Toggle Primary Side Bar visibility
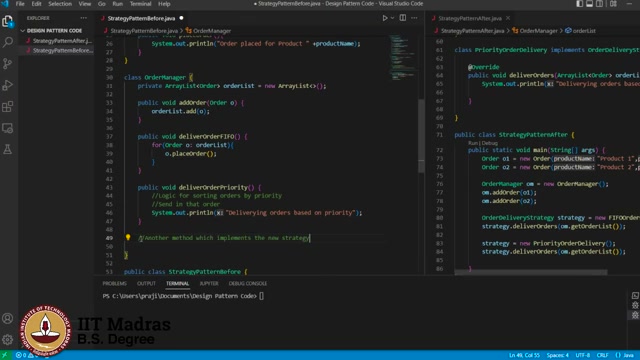Viewport: 640px width, 360px height. pyautogui.click(x=580, y=4)
